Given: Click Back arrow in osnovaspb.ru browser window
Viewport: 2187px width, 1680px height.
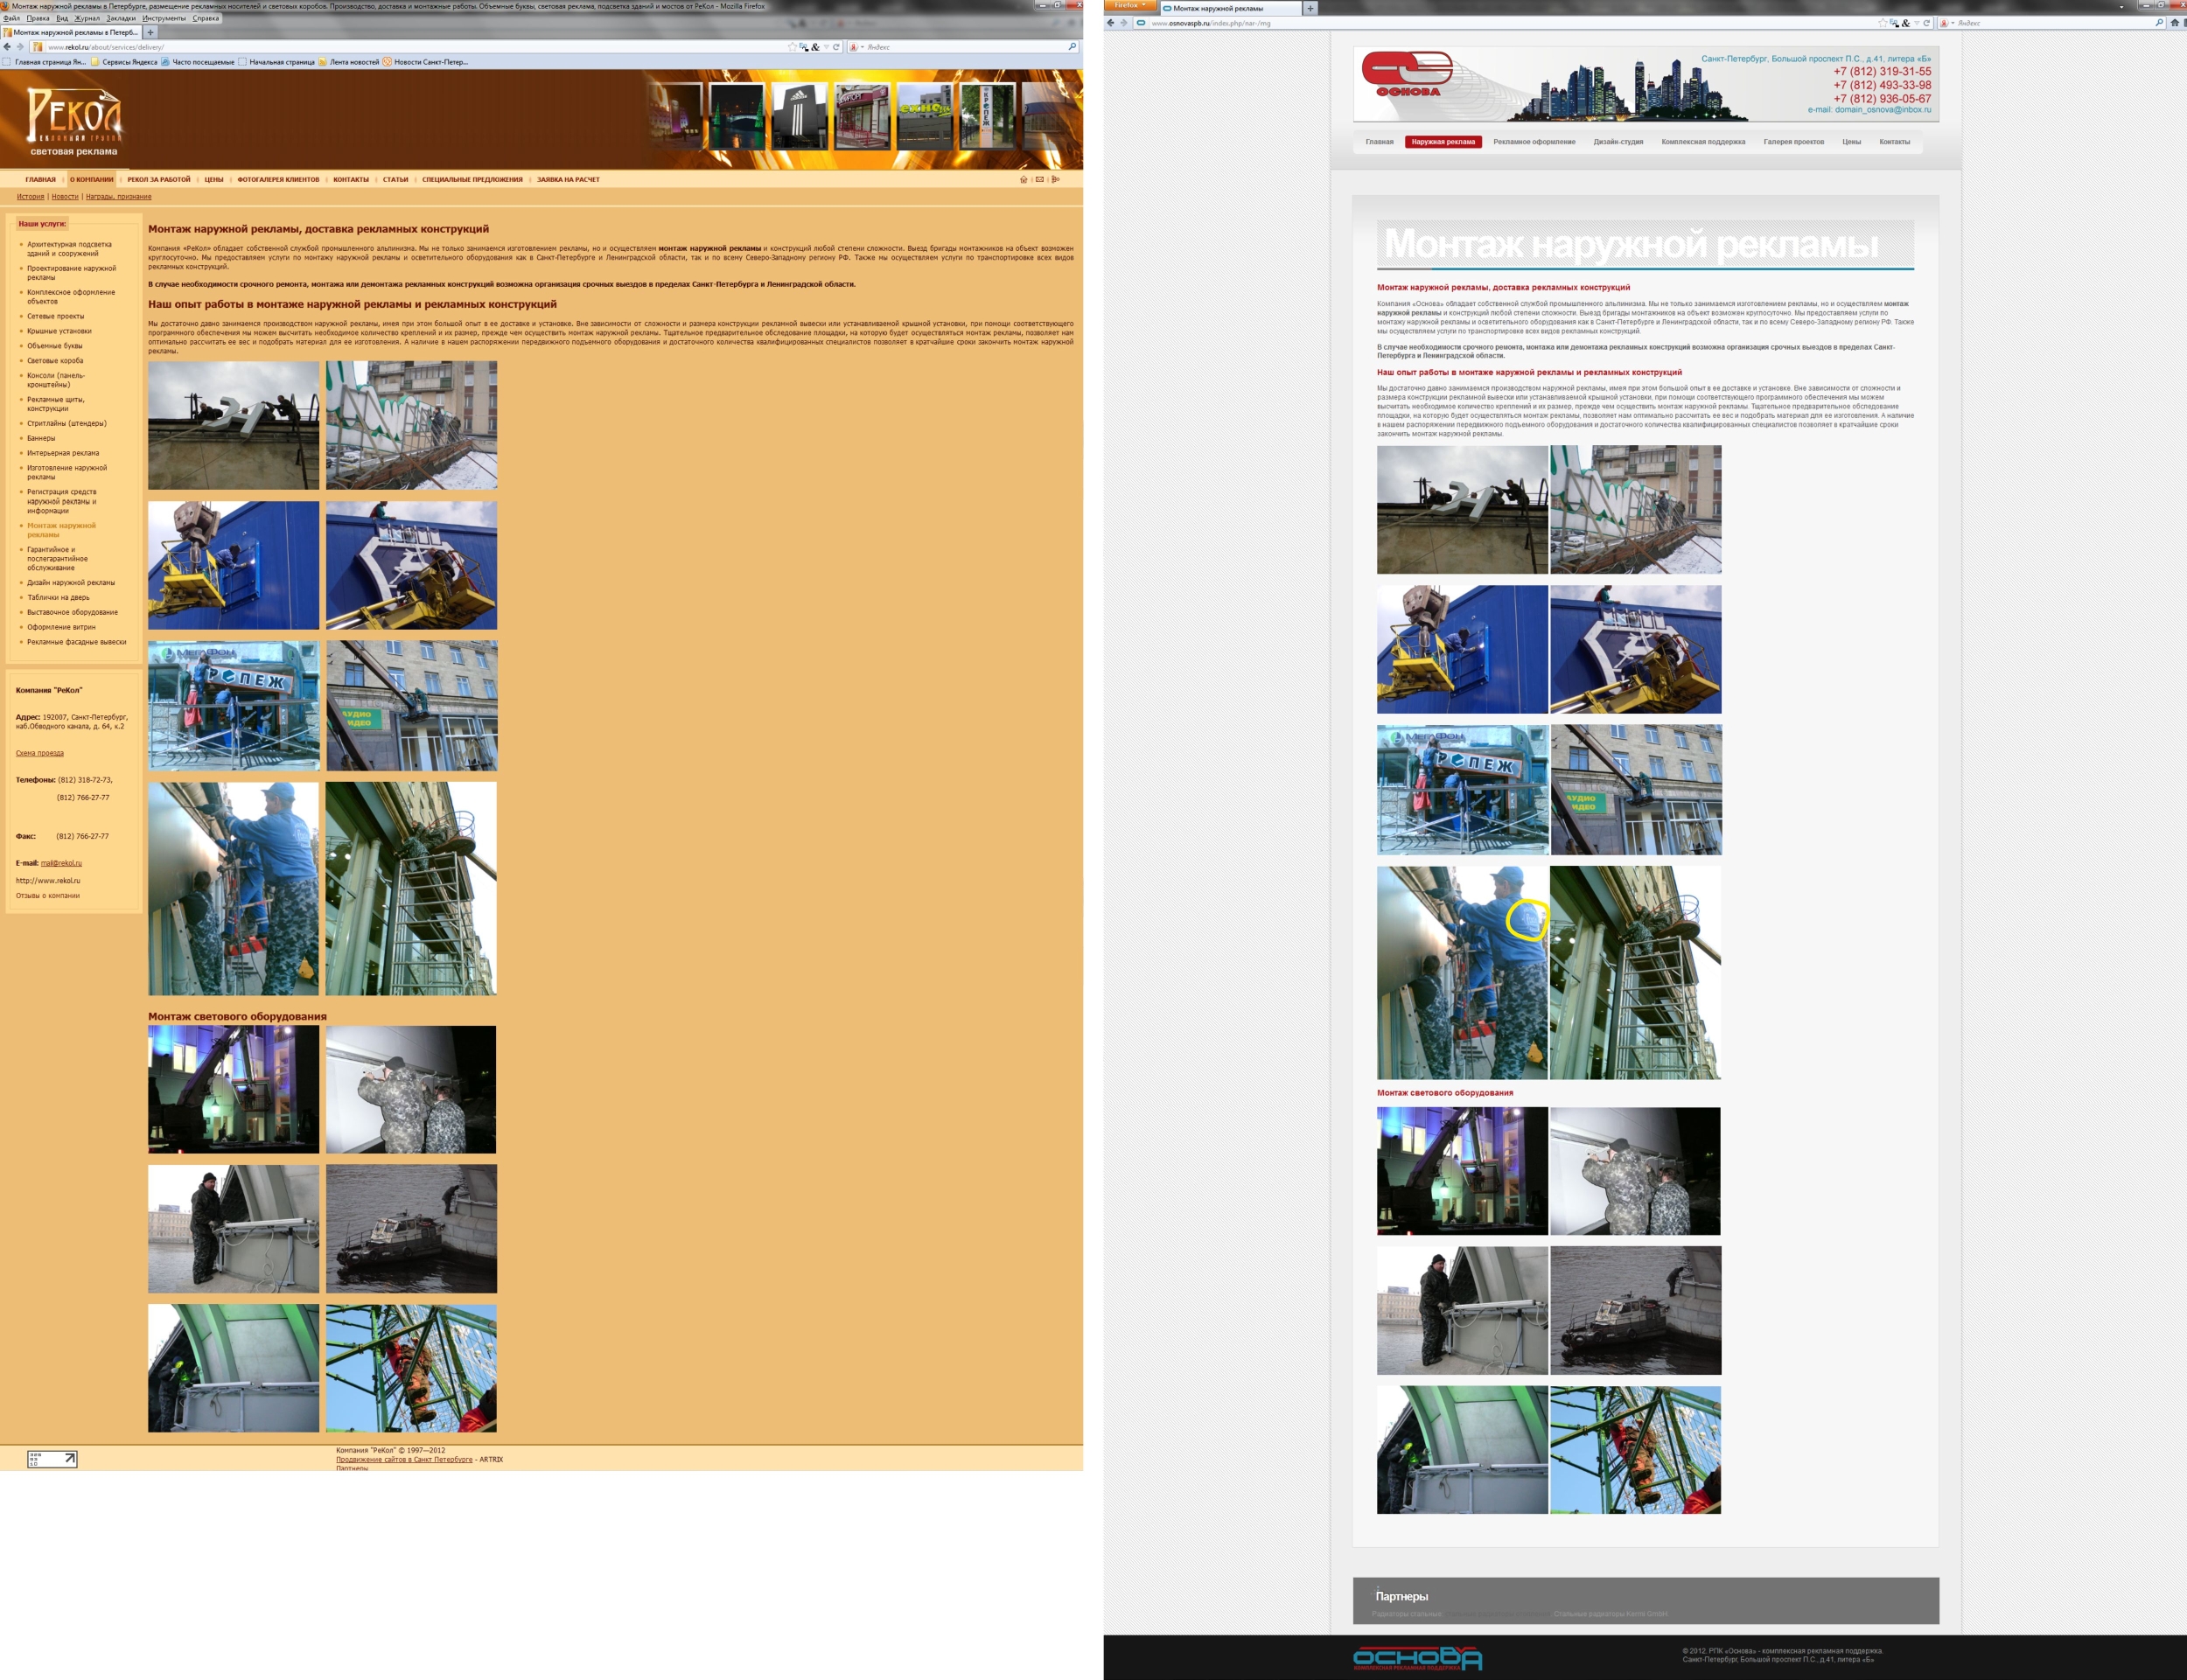Looking at the screenshot, I should click(x=1110, y=23).
